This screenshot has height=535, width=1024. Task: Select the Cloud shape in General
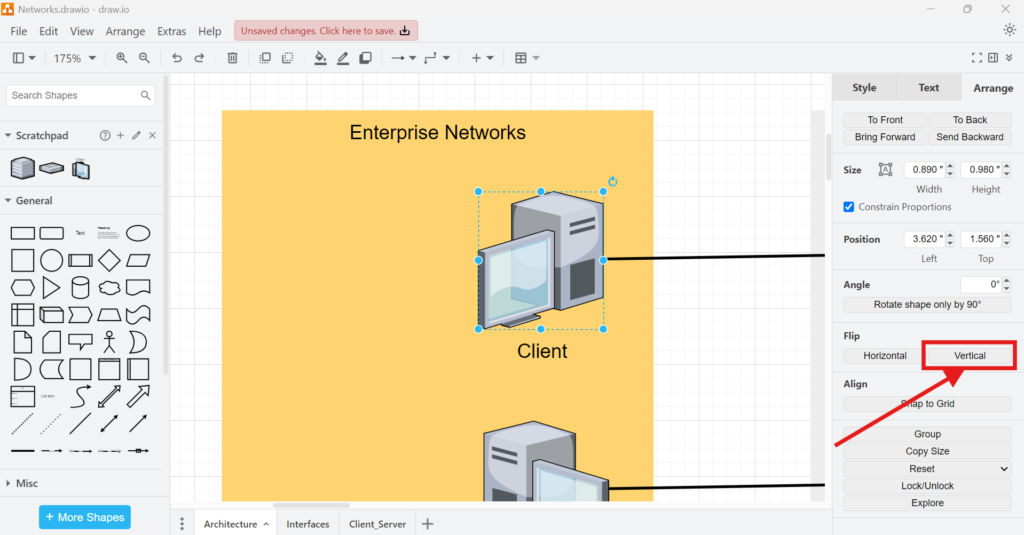coord(109,287)
